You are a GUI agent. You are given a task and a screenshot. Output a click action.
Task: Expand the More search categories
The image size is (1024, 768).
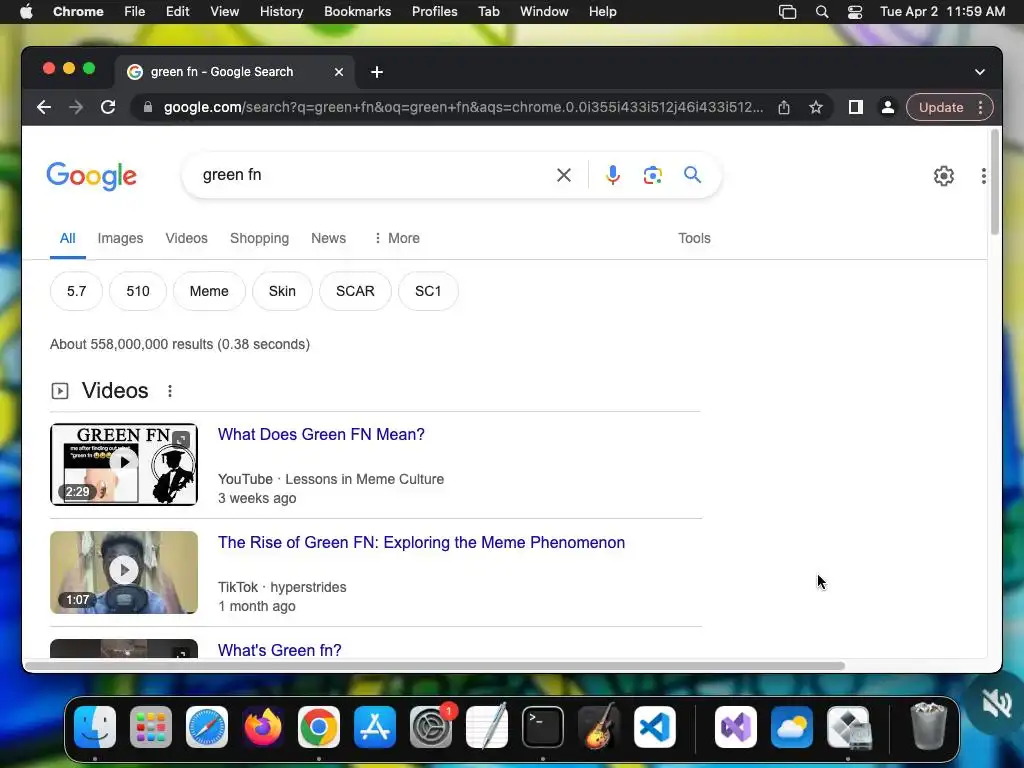(396, 238)
